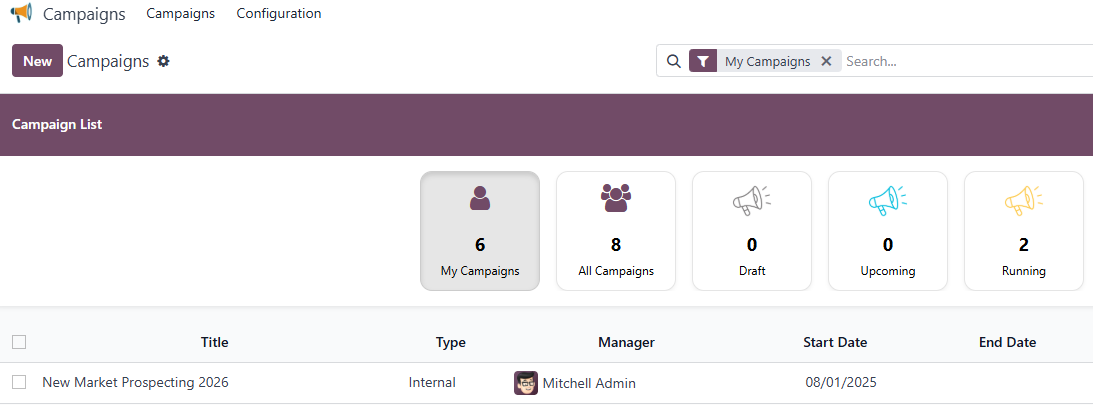Sort by the Title column header
This screenshot has height=405, width=1093.
tap(214, 342)
